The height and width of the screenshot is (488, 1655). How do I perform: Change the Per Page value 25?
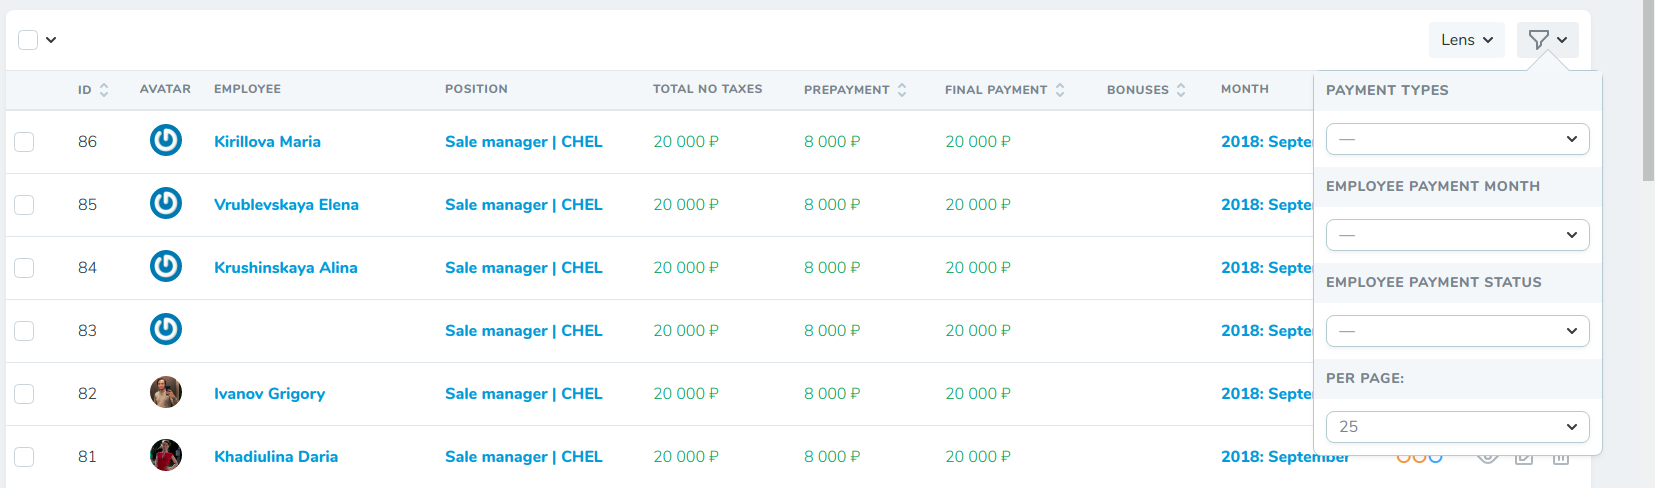(x=1457, y=427)
